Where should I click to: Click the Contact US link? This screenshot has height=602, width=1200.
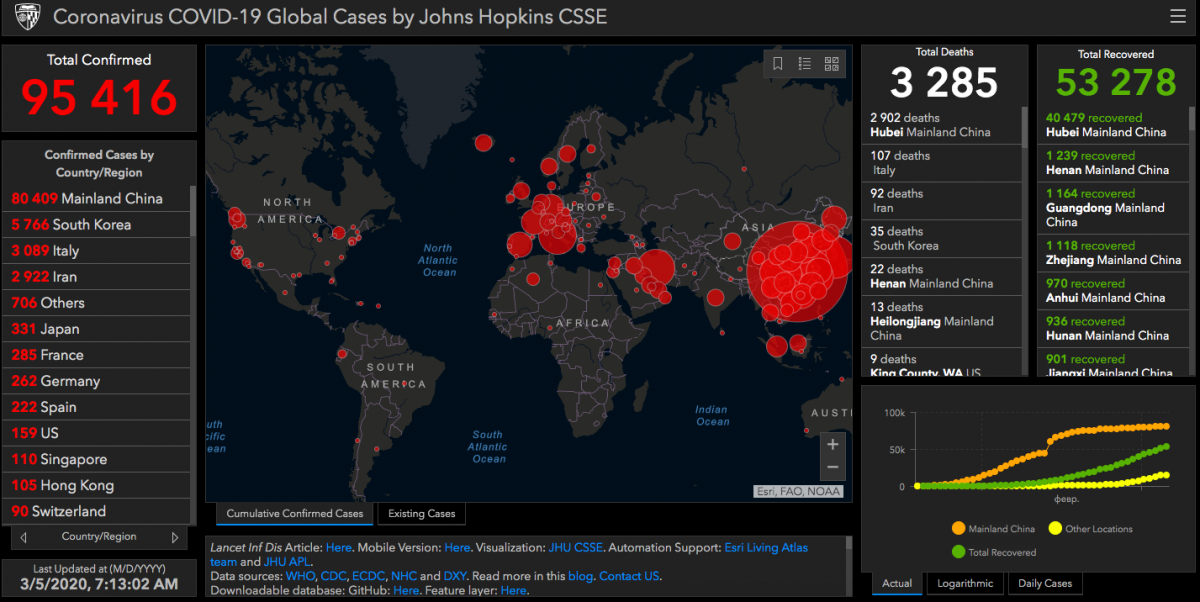(x=629, y=576)
